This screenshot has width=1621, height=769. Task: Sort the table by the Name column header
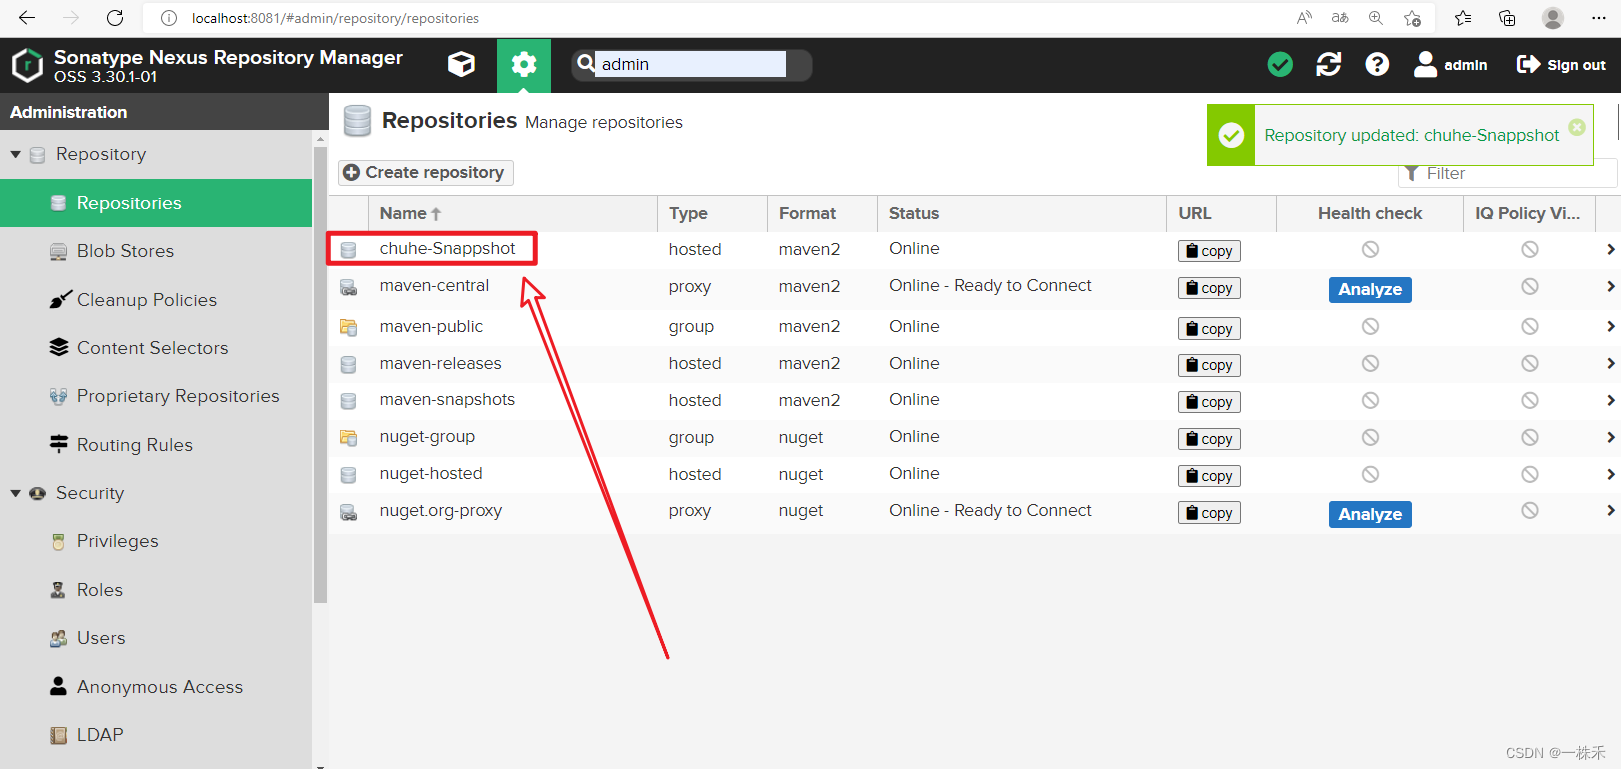point(512,213)
